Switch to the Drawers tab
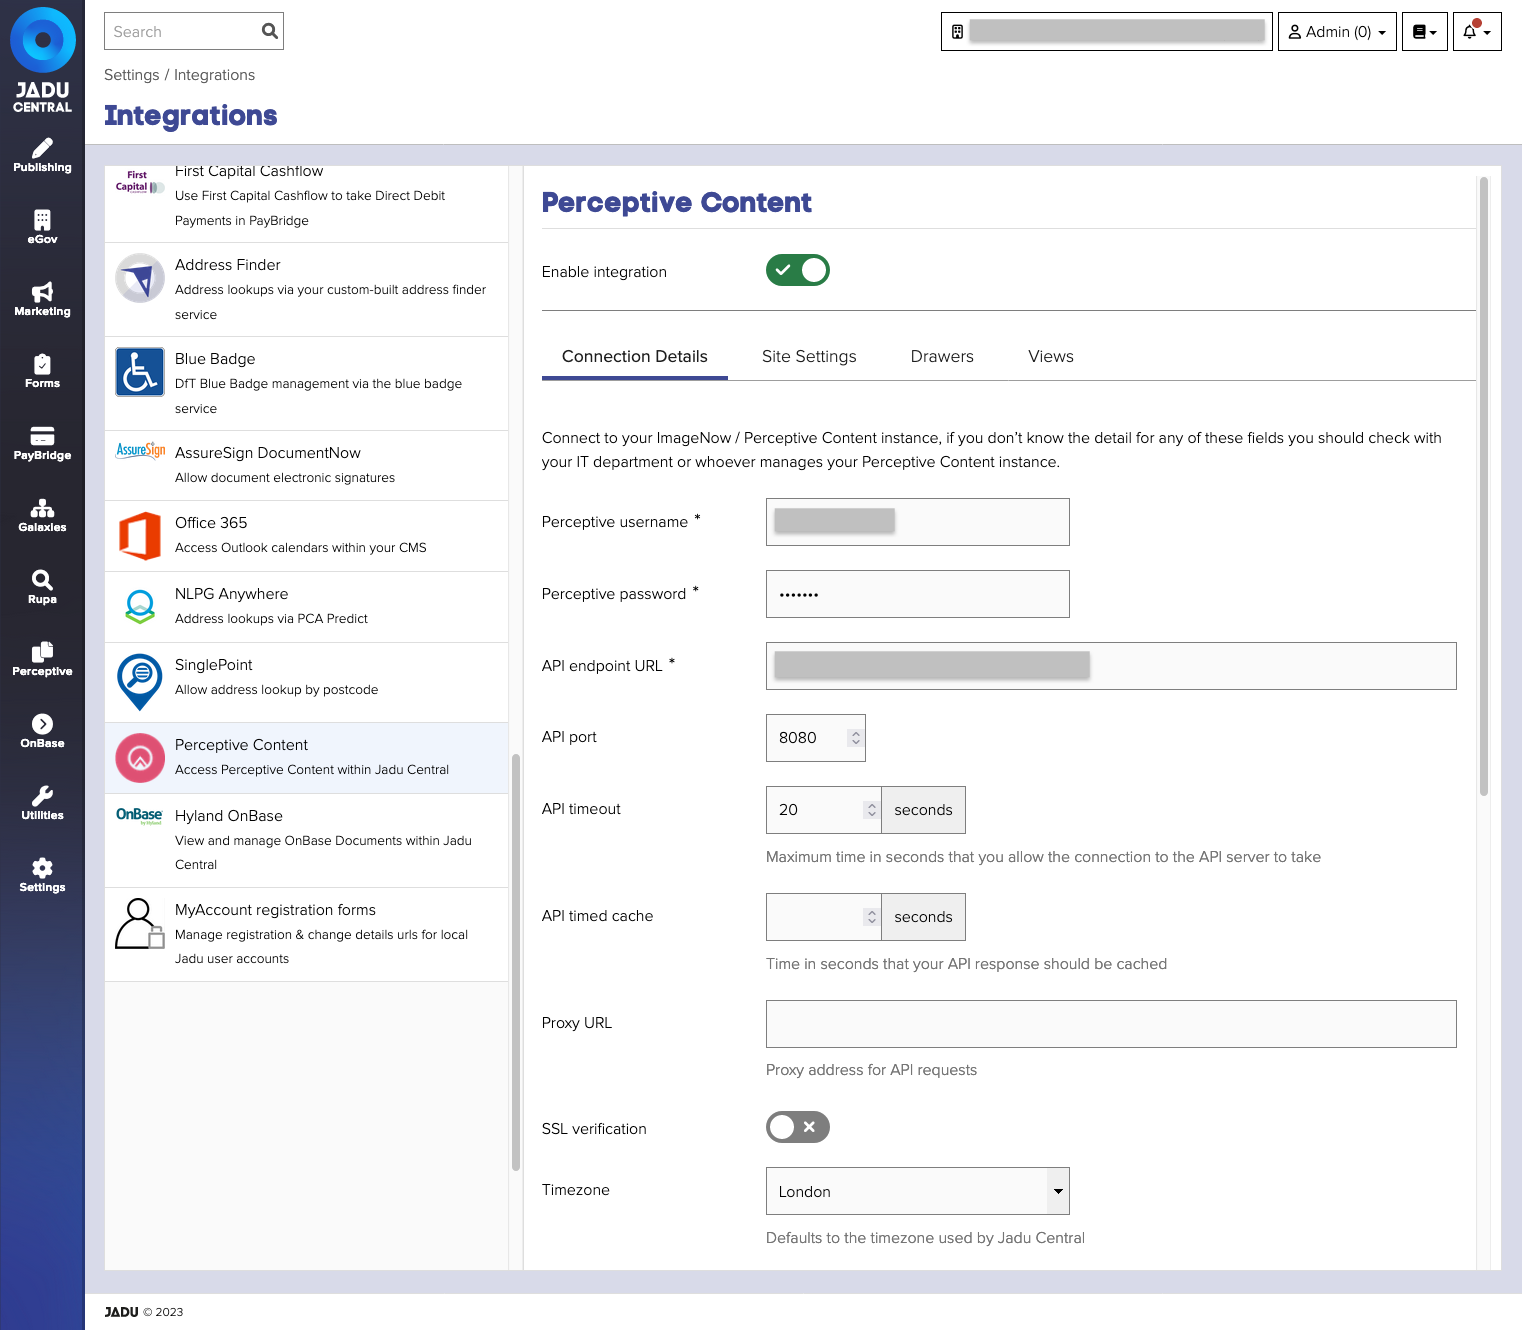The height and width of the screenshot is (1330, 1522). [x=942, y=356]
